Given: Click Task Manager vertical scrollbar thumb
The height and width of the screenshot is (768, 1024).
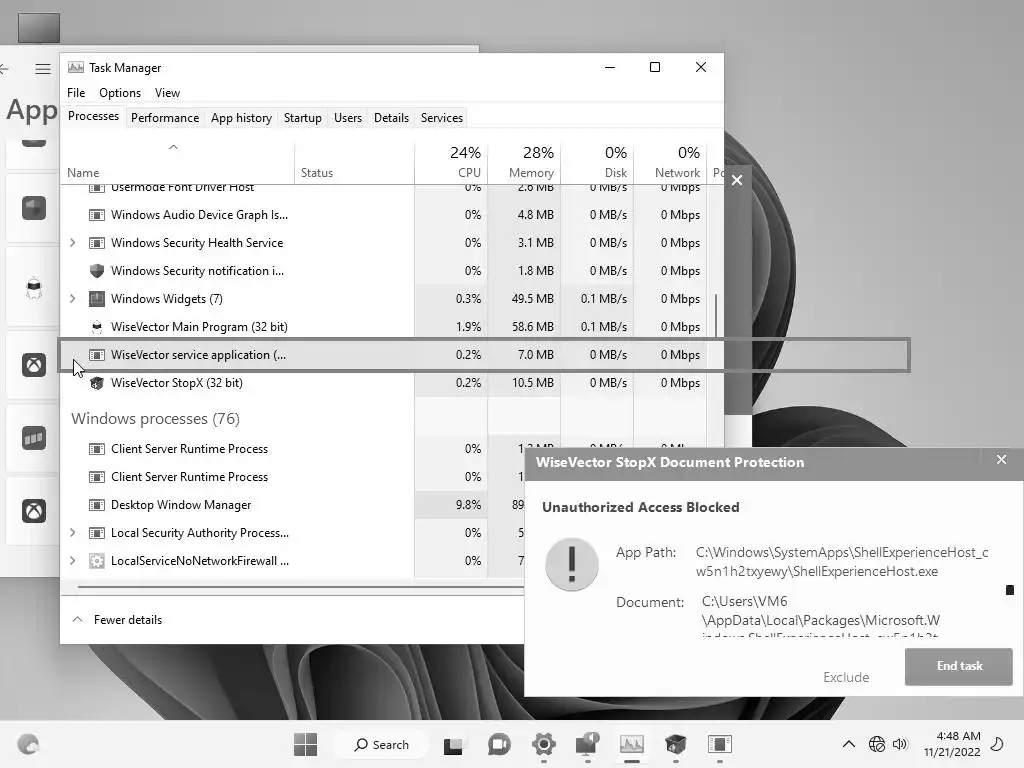Looking at the screenshot, I should [x=716, y=315].
